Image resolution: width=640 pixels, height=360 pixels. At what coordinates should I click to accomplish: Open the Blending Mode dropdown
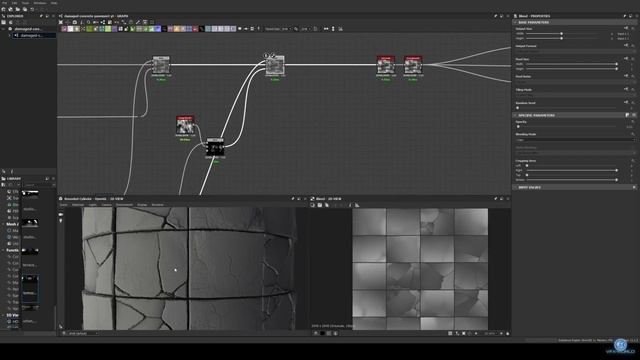click(575, 140)
